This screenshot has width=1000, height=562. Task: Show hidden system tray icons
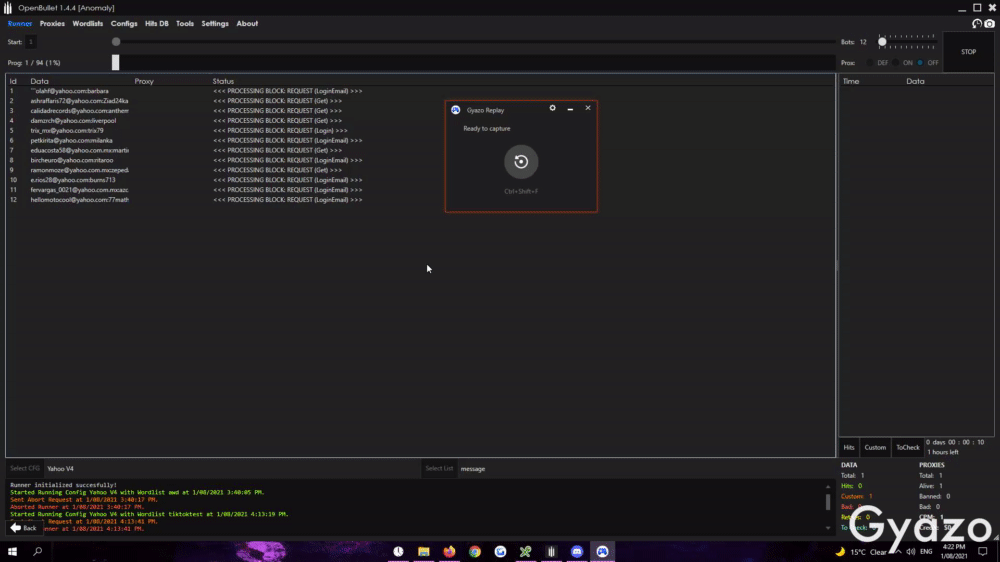click(898, 552)
